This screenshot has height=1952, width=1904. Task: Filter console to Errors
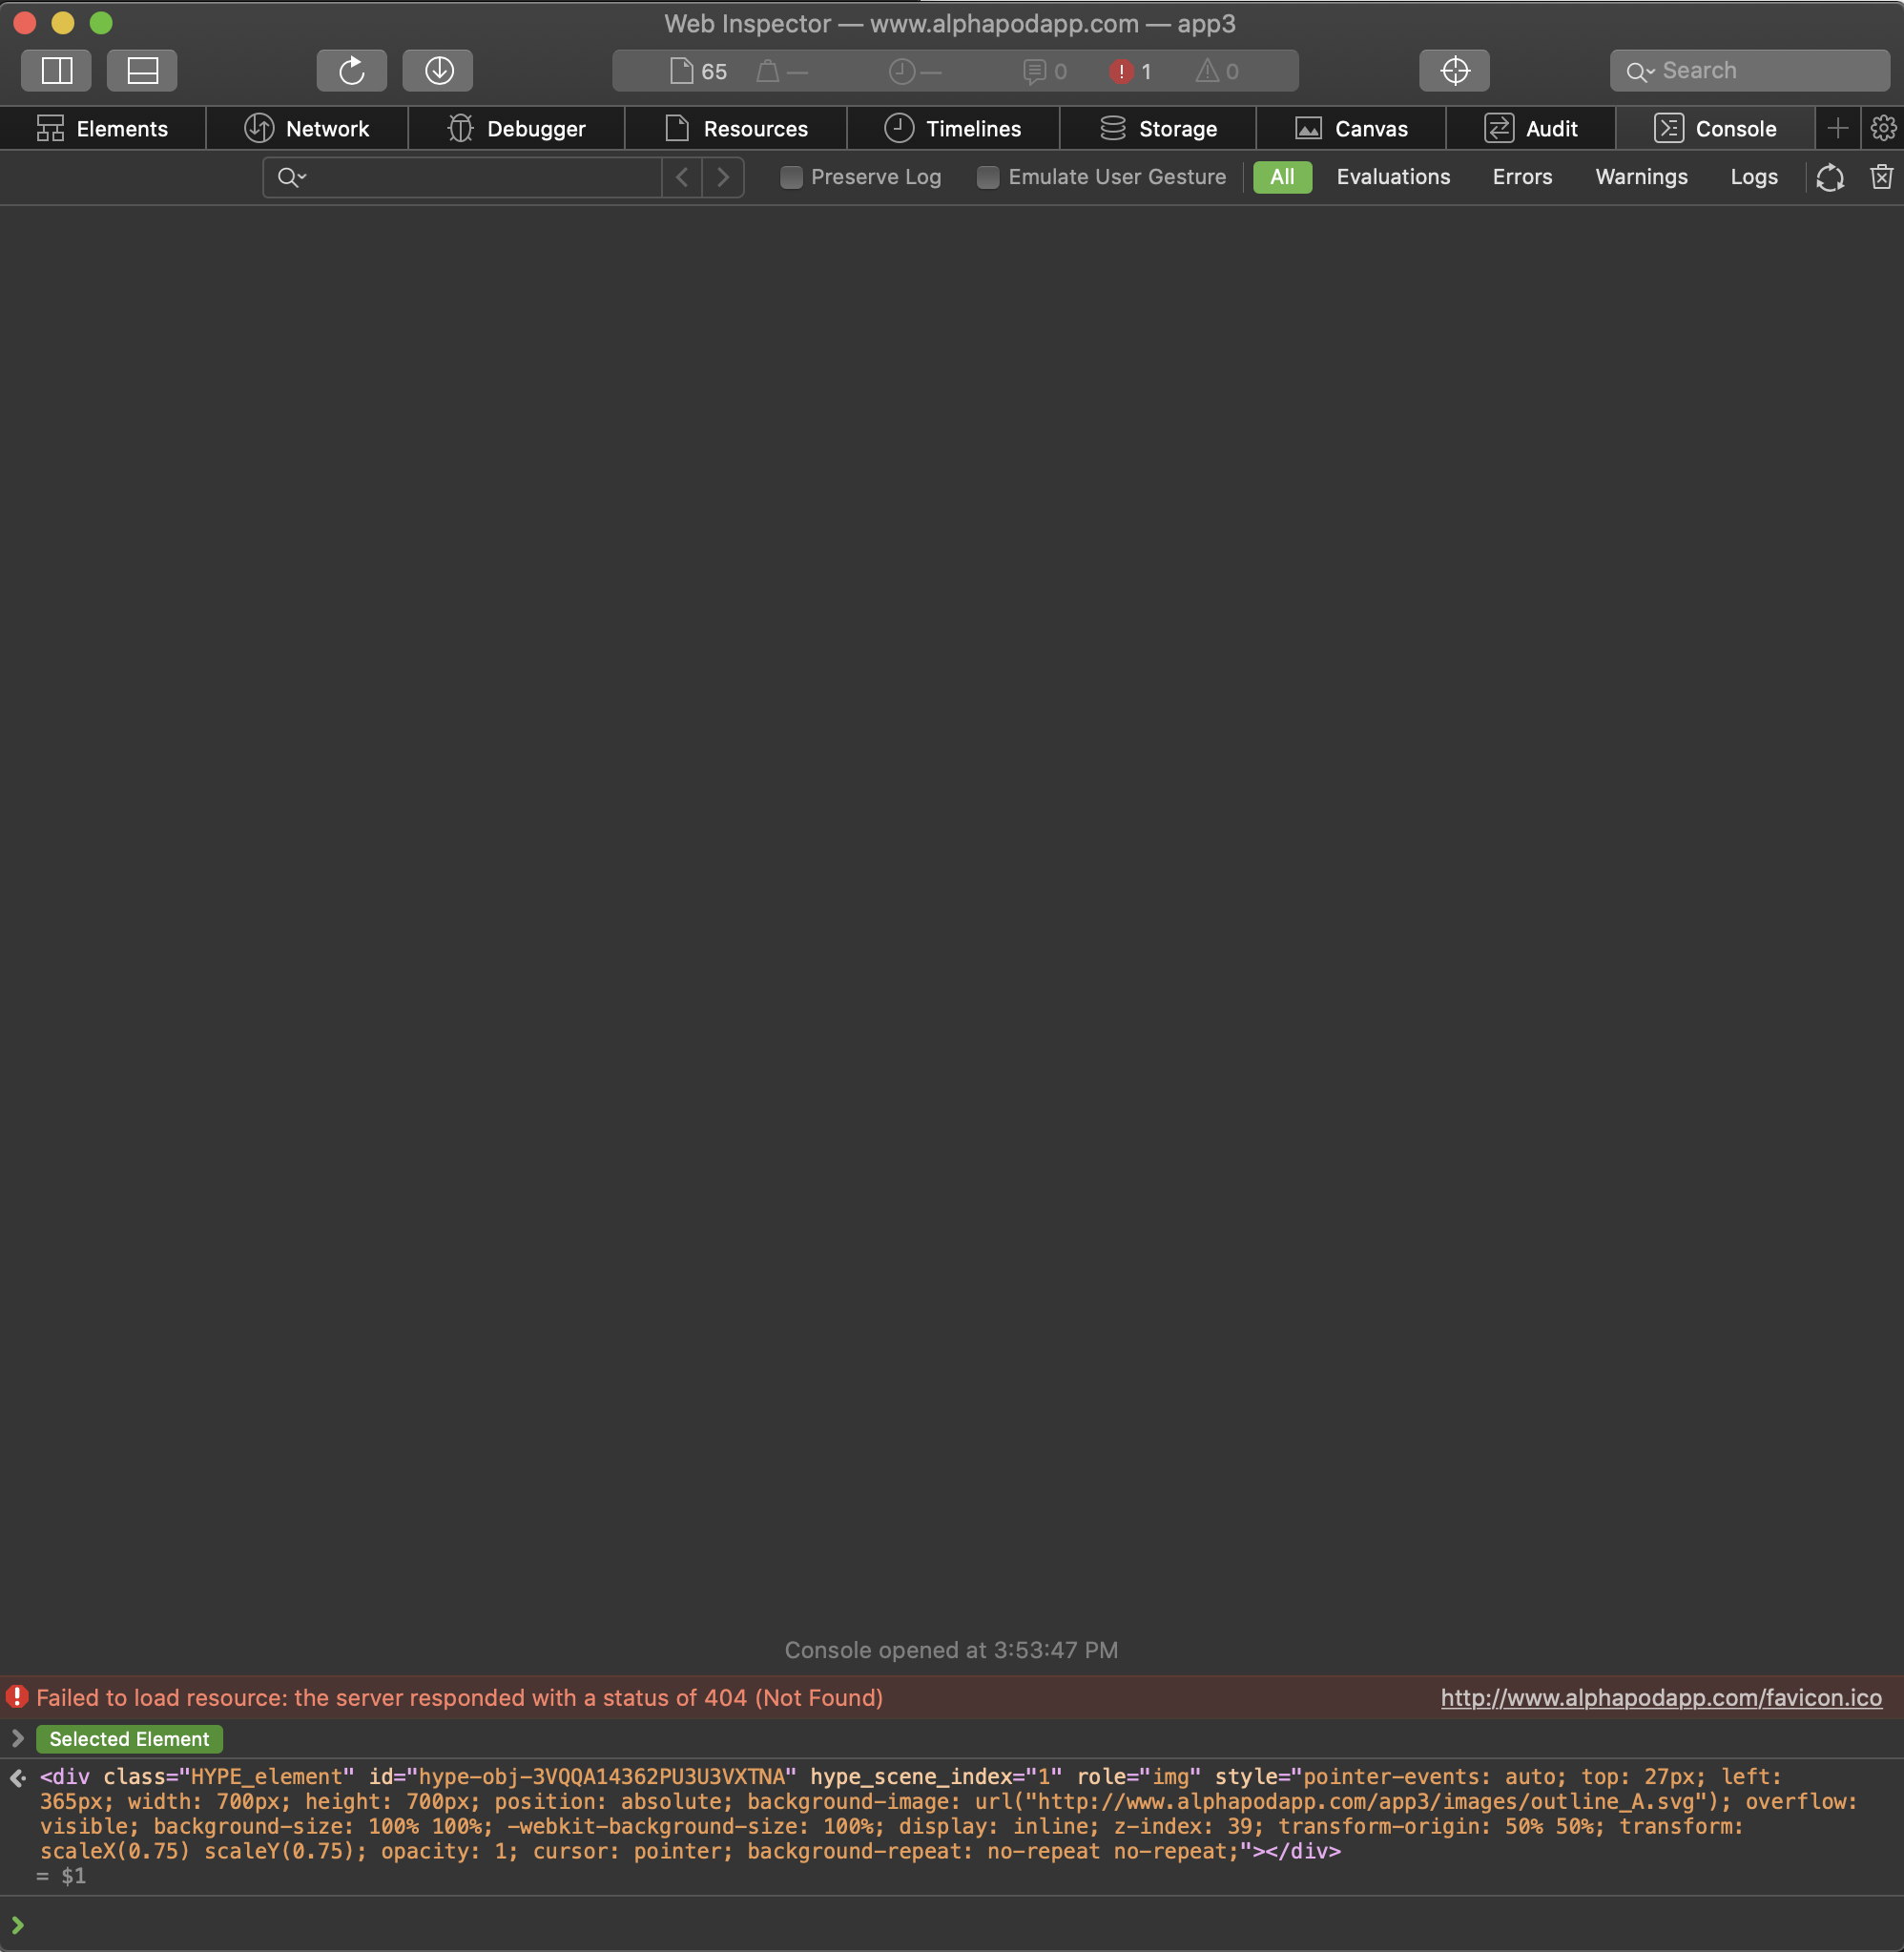pyautogui.click(x=1522, y=177)
